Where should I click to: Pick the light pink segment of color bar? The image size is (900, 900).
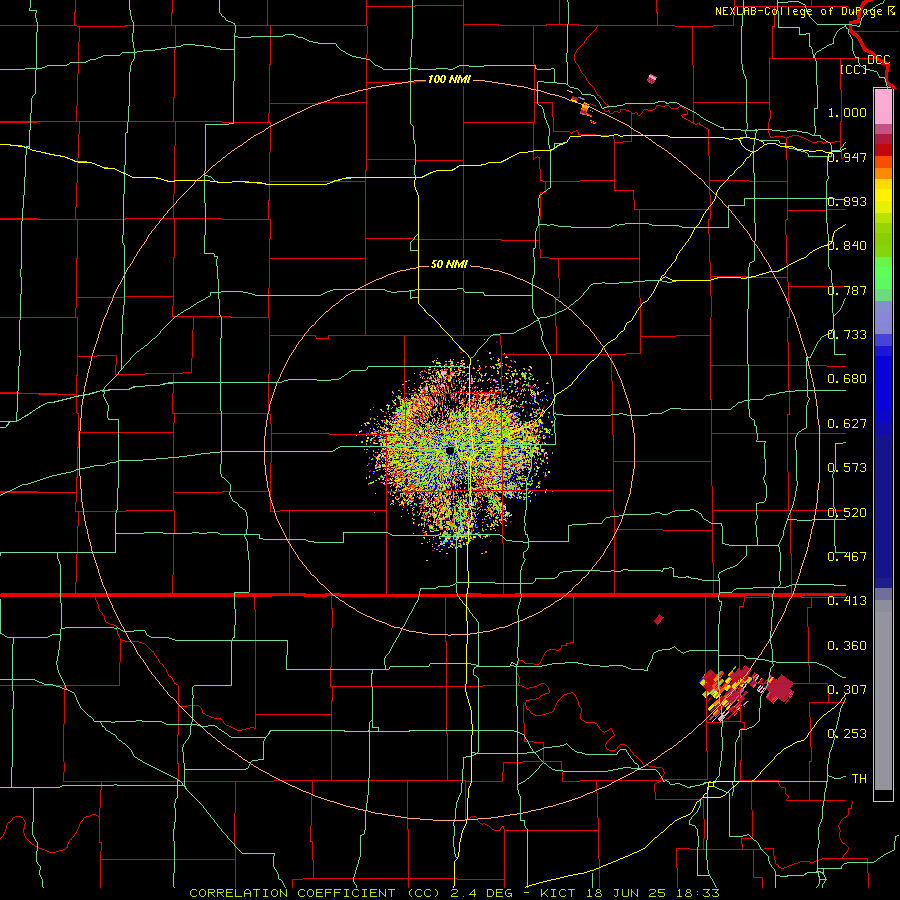point(883,107)
